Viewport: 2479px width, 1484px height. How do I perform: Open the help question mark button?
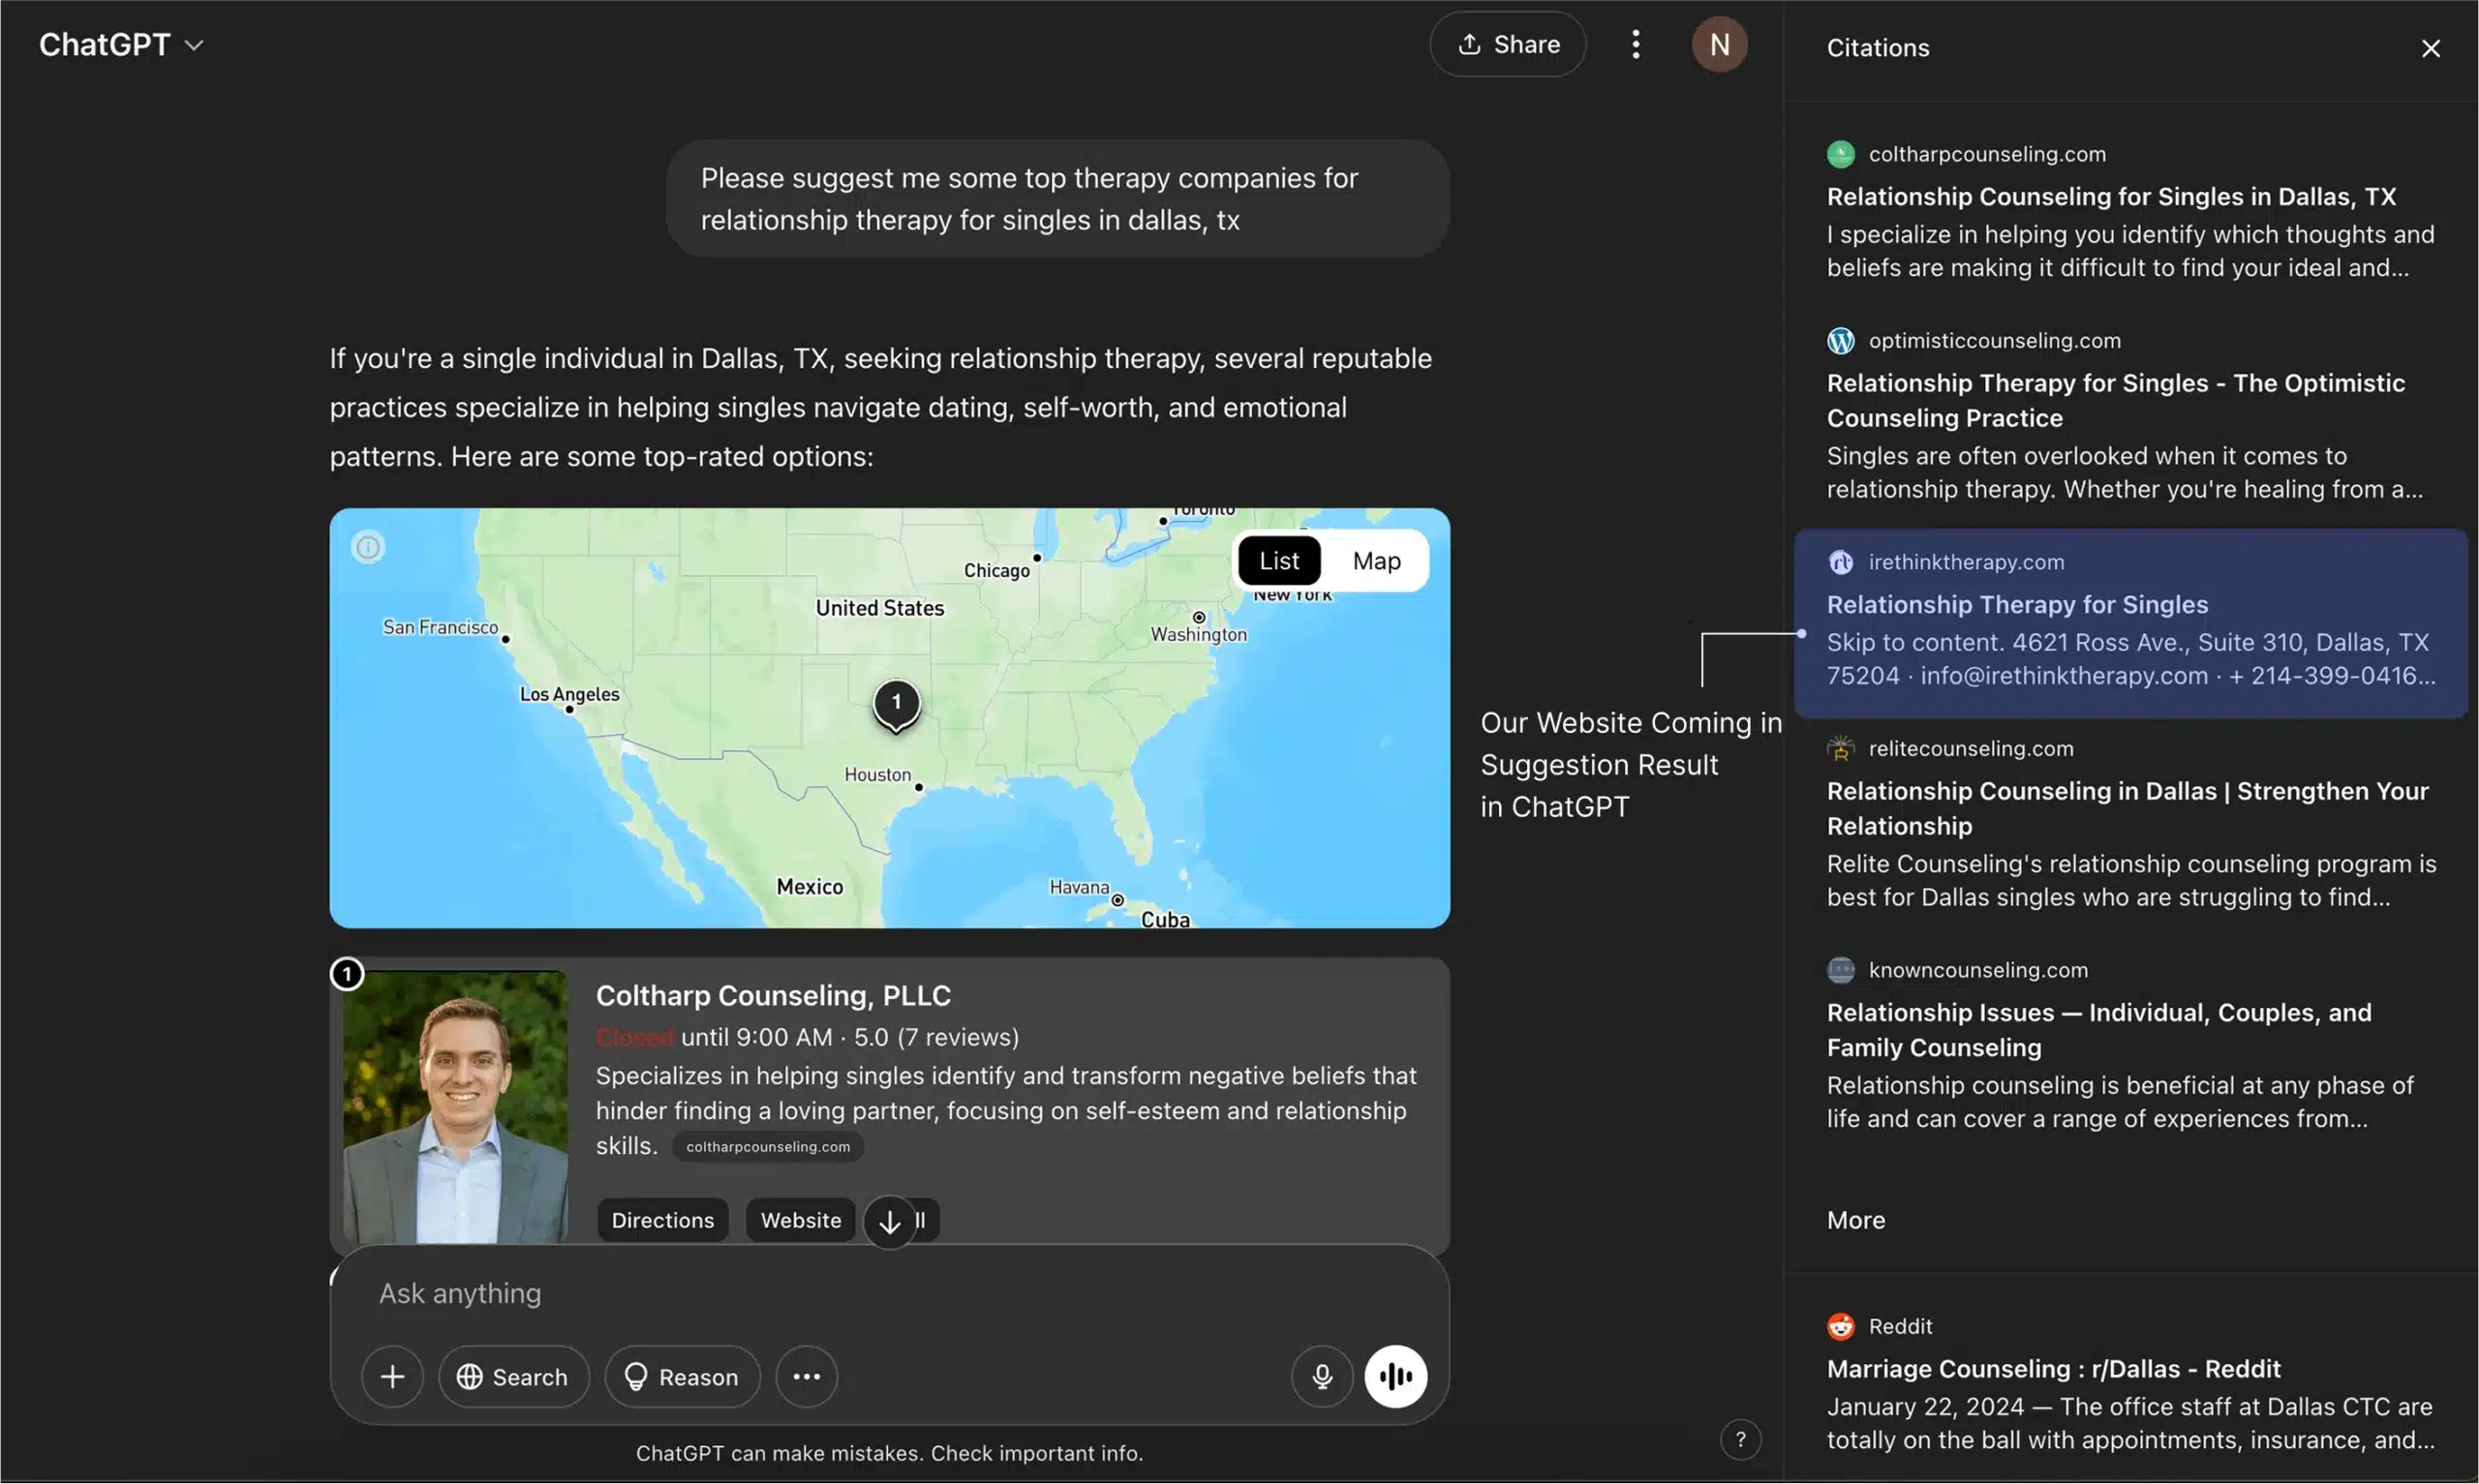pos(1740,1439)
